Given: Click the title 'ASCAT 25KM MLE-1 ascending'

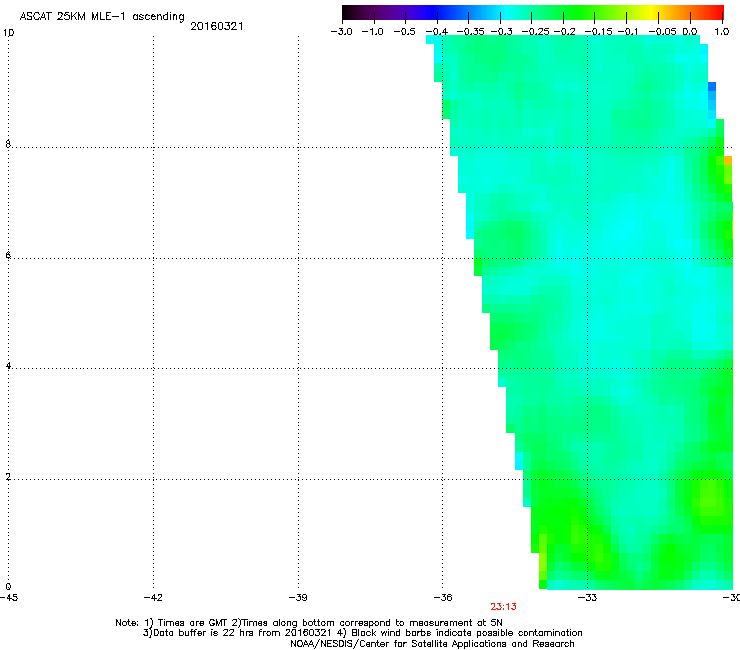Looking at the screenshot, I should coord(102,17).
